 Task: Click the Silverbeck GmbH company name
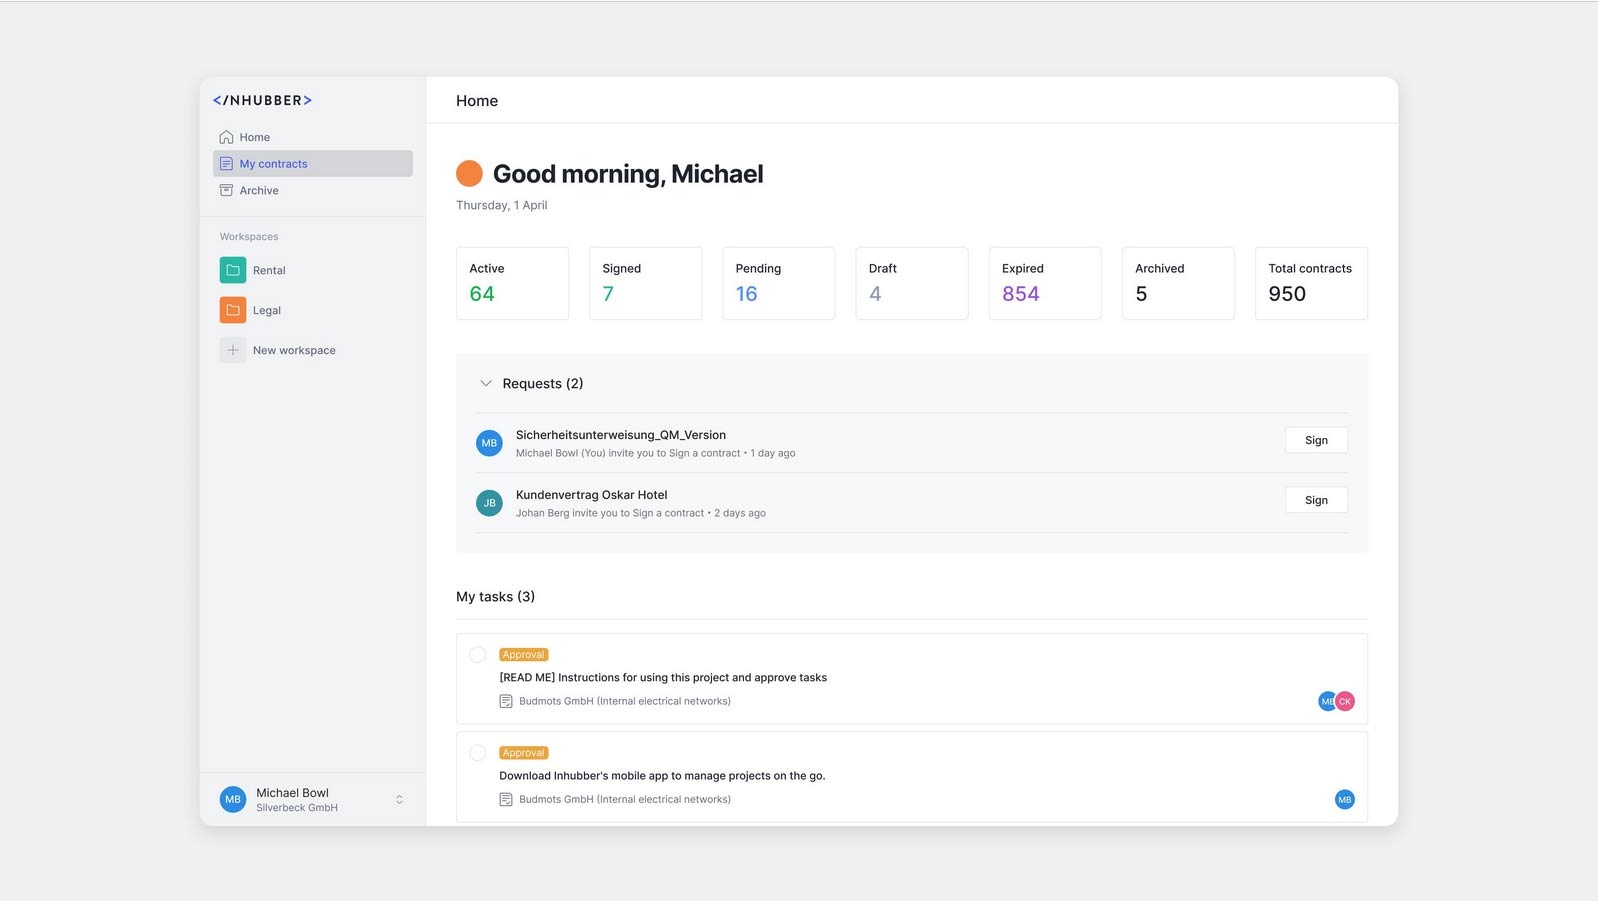point(297,808)
